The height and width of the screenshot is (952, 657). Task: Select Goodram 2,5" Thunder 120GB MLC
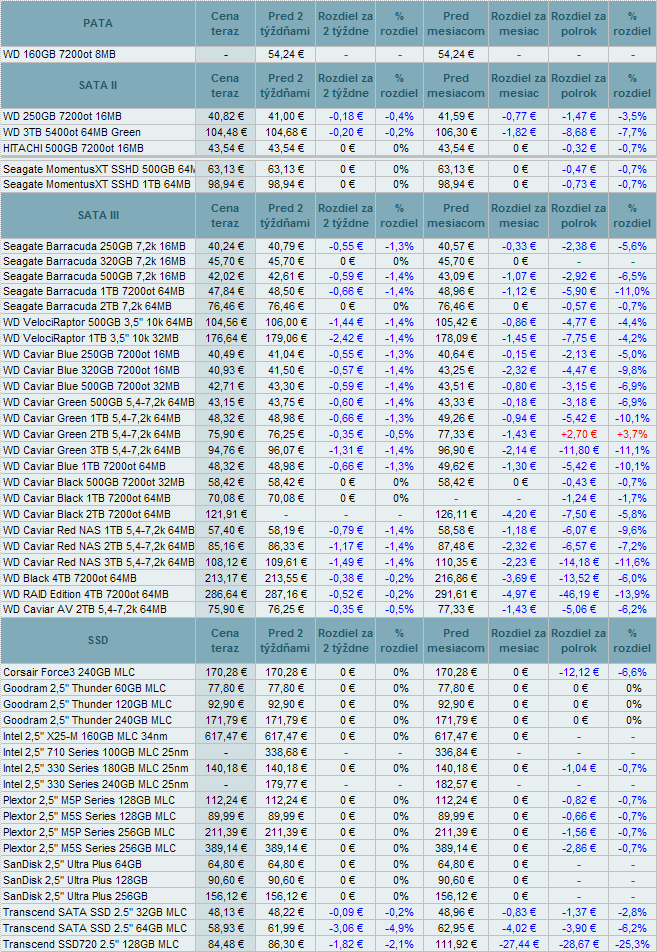tap(87, 704)
